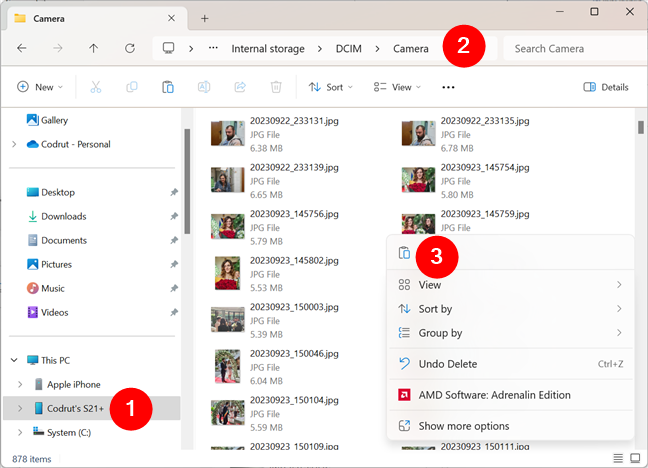The height and width of the screenshot is (468, 648).
Task: Select file 20230922_233135.jpg
Action: pyautogui.click(x=465, y=134)
